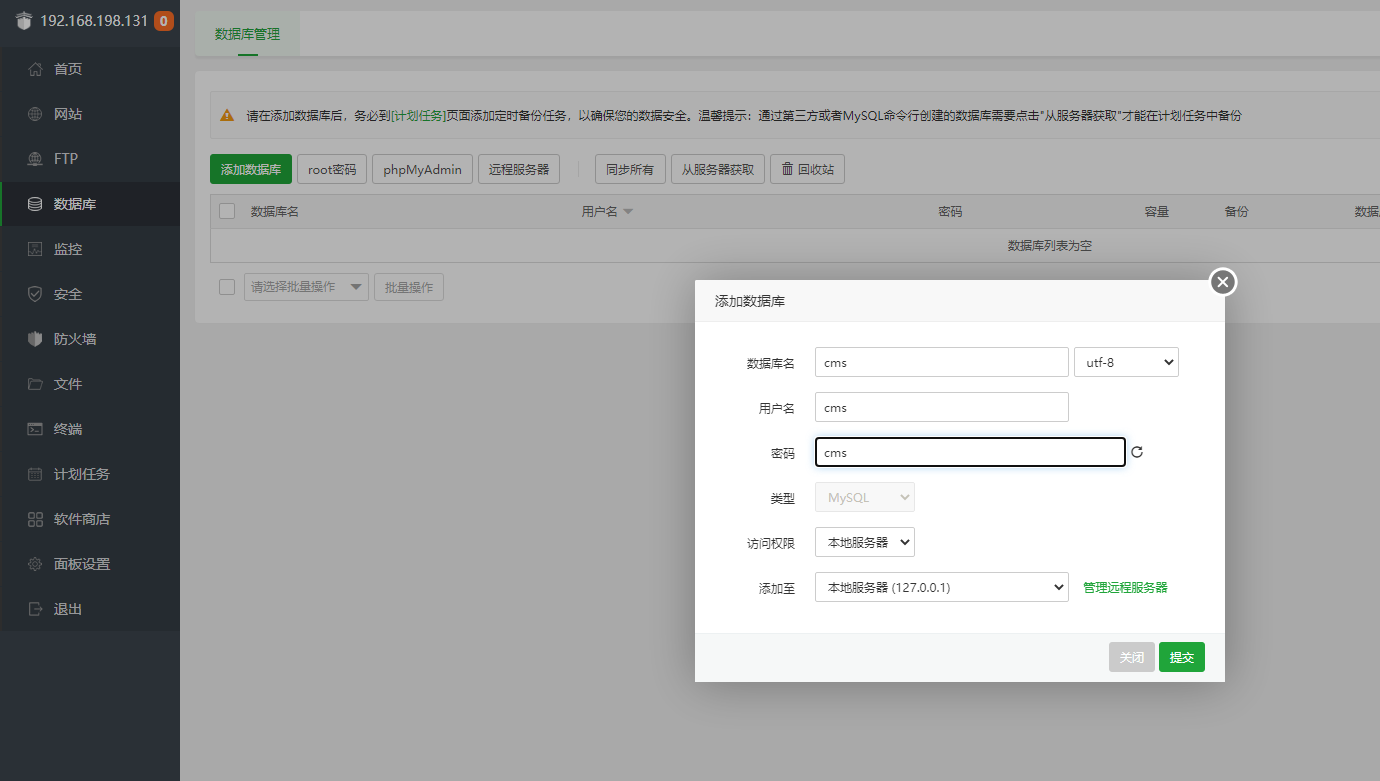
Task: Click the green 添加数据库 button
Action: 251,169
